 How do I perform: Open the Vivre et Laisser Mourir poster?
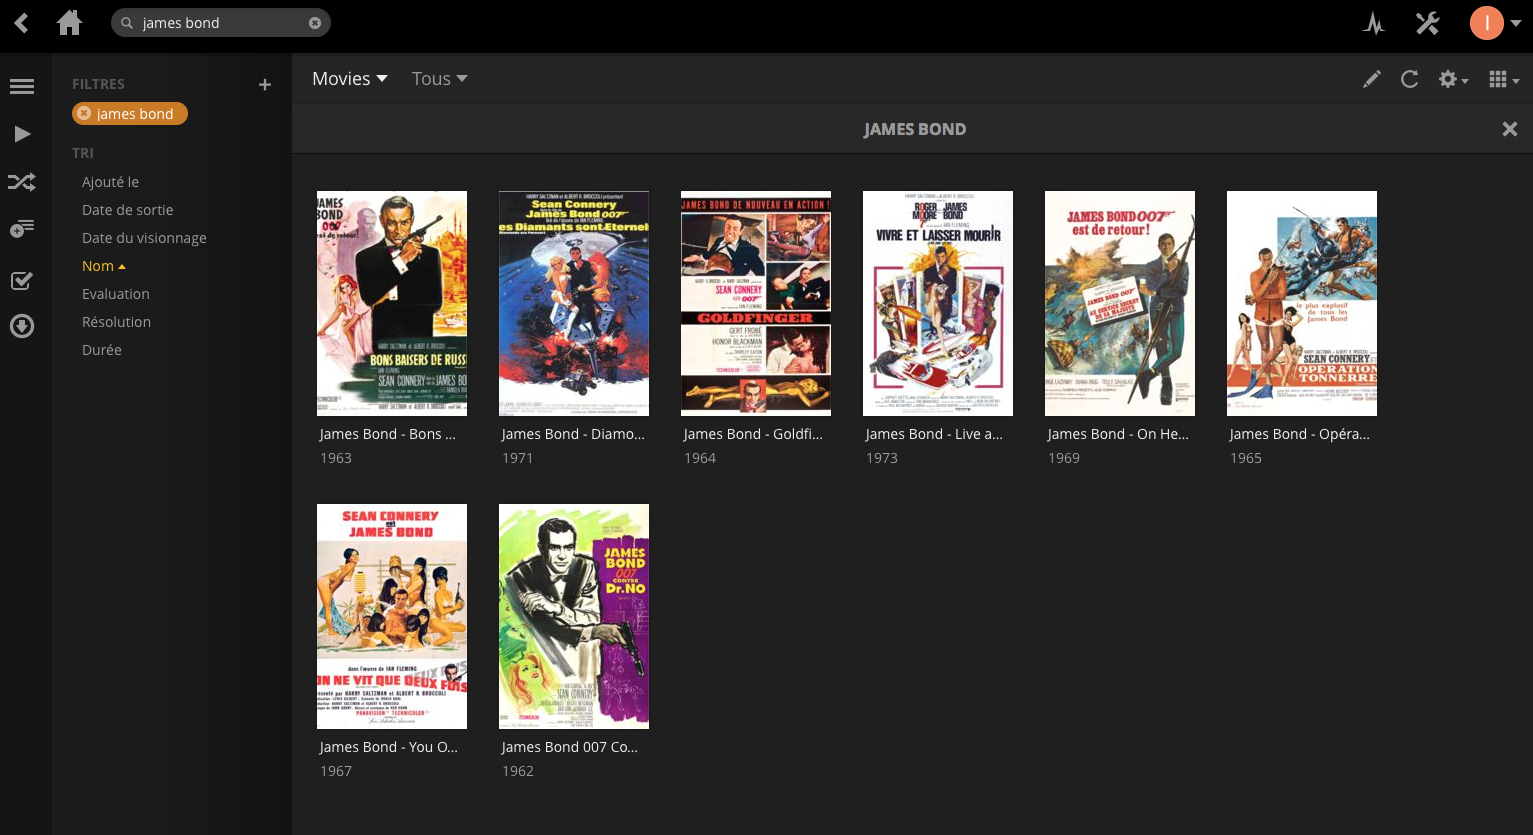click(x=938, y=303)
